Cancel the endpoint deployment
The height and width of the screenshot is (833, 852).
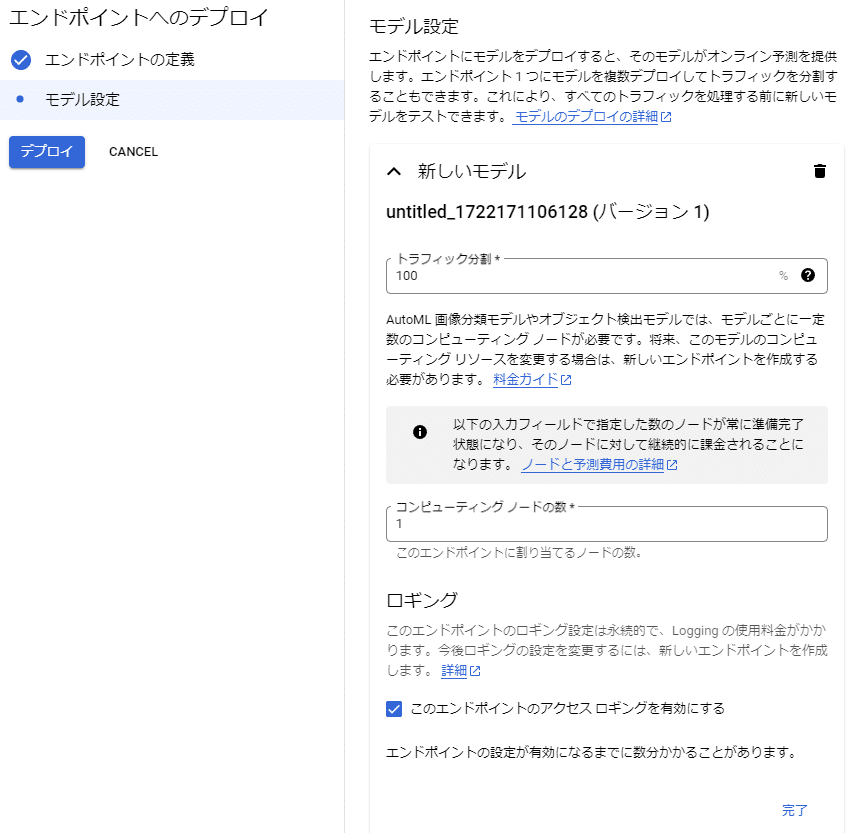click(x=133, y=152)
